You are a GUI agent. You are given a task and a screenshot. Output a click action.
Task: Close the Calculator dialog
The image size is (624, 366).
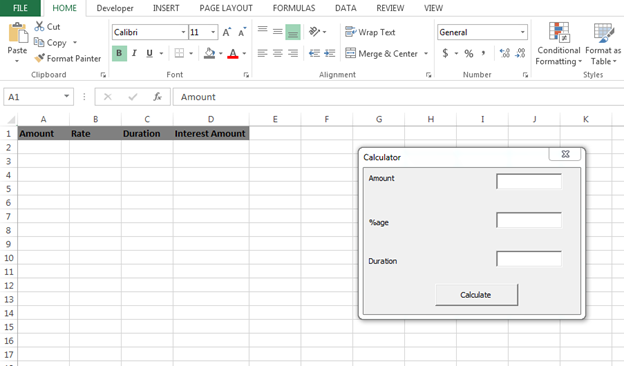tap(565, 154)
